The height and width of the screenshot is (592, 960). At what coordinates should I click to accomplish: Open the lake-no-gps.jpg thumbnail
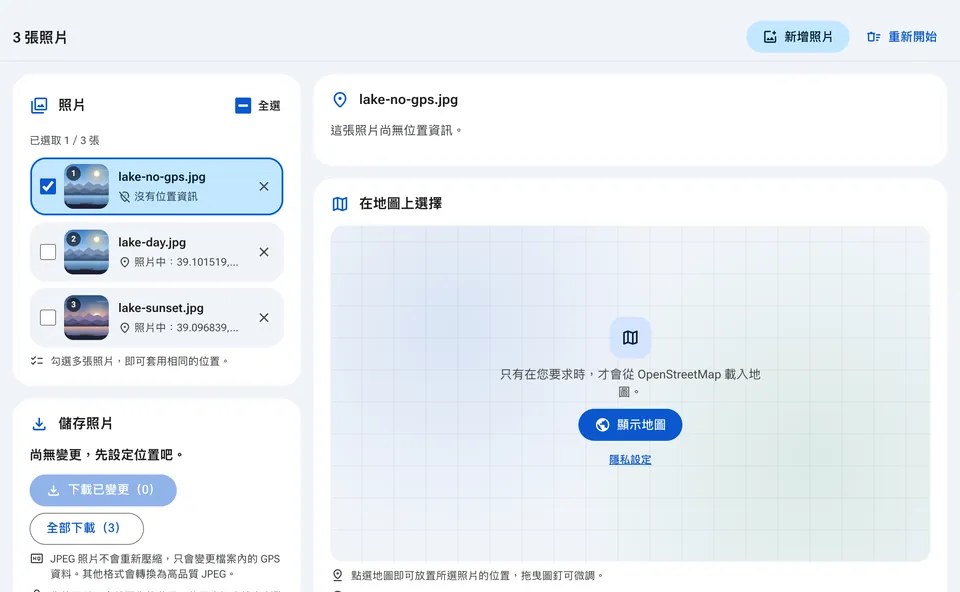pos(86,186)
